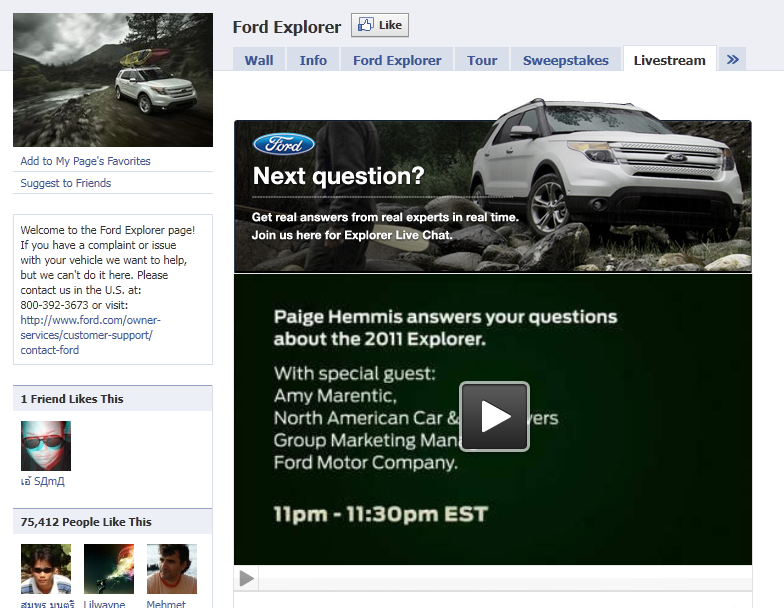
Task: Play the livestream video with center play button
Action: click(x=494, y=416)
